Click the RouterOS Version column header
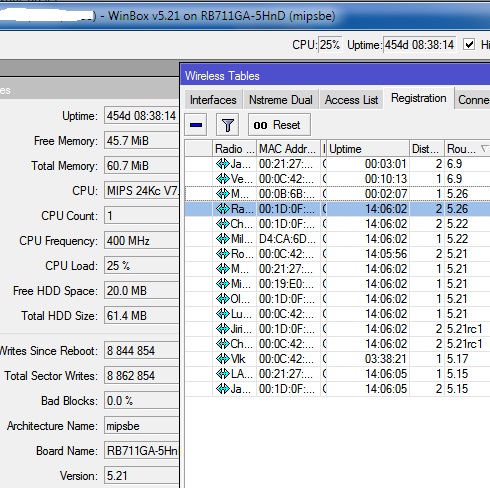This screenshot has width=490, height=488. tap(467, 149)
